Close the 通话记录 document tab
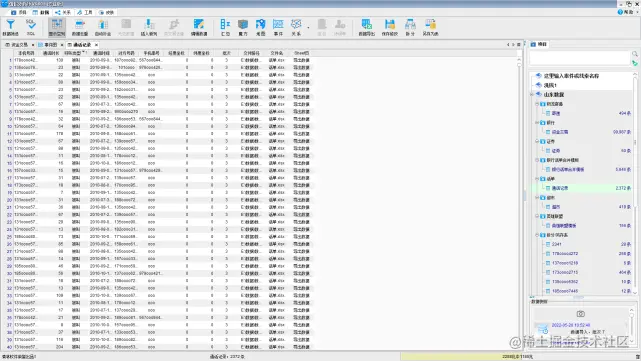641x361 pixels. pos(96,45)
